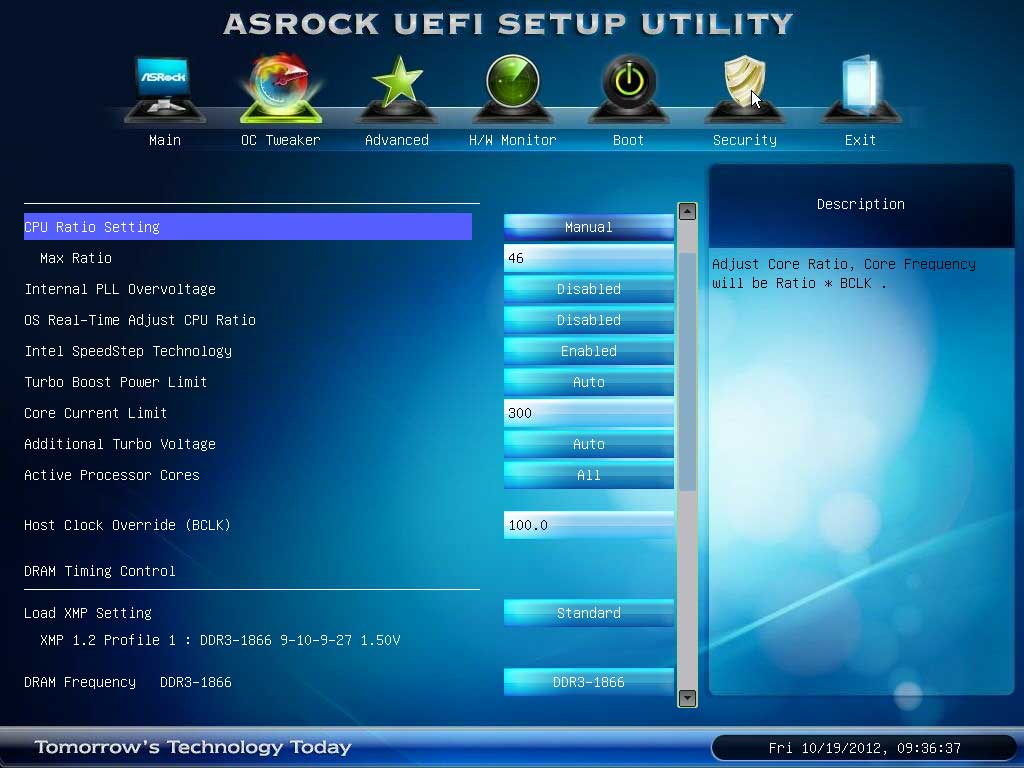Toggle Intel SpeedStep Technology Enabled option
1024x768 pixels.
pos(588,351)
